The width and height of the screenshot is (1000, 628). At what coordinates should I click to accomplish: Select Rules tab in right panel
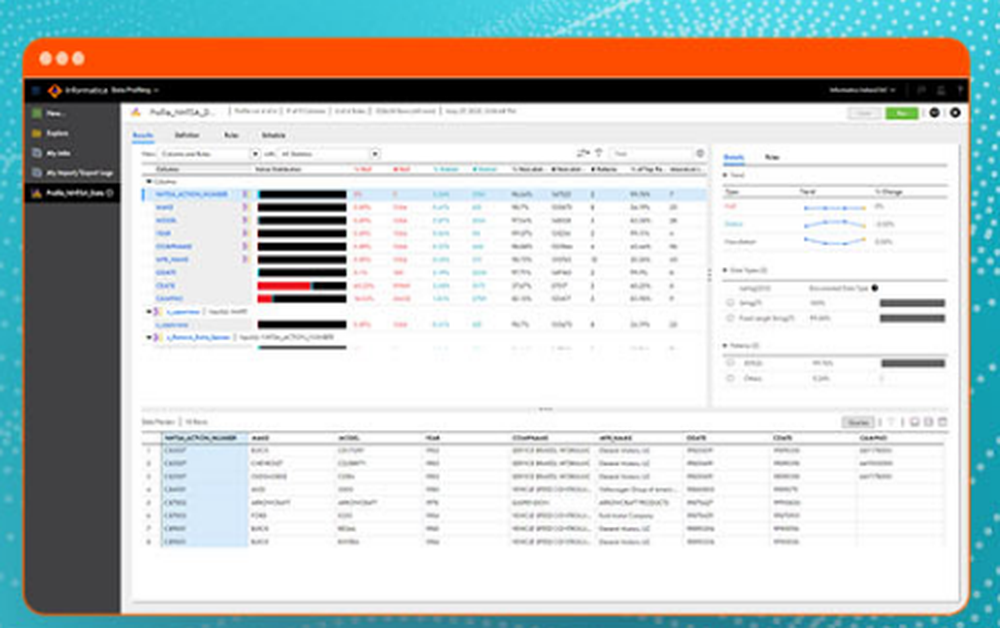[x=772, y=157]
